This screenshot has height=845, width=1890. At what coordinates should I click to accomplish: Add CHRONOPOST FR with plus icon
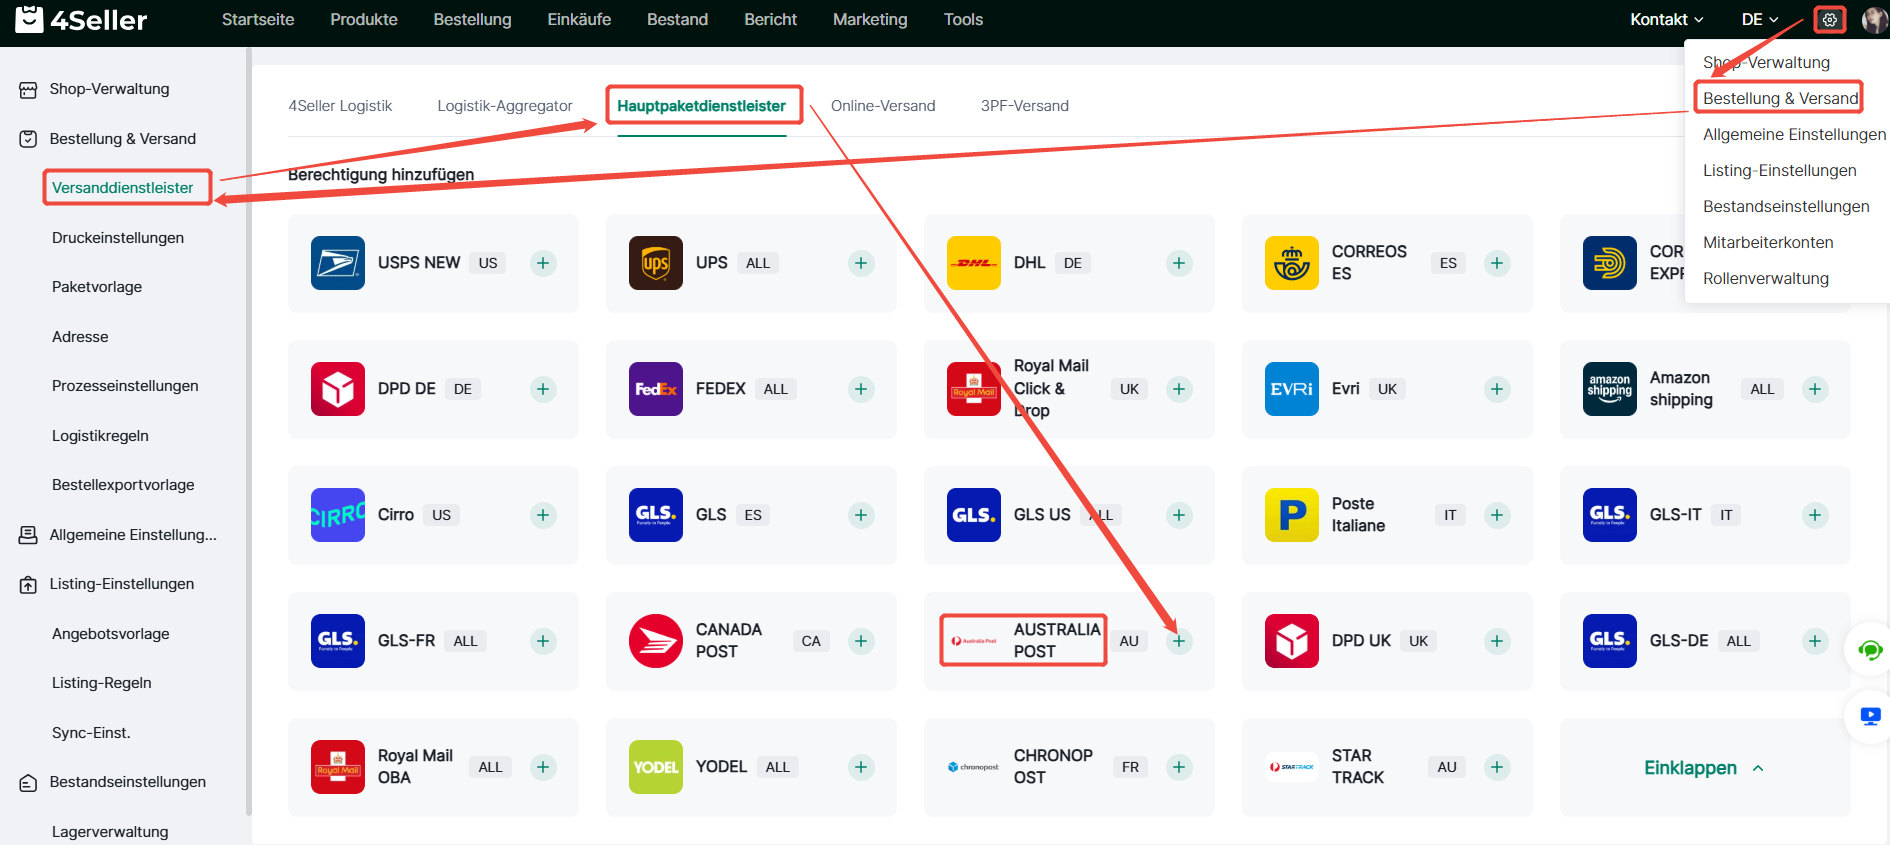pos(1179,767)
